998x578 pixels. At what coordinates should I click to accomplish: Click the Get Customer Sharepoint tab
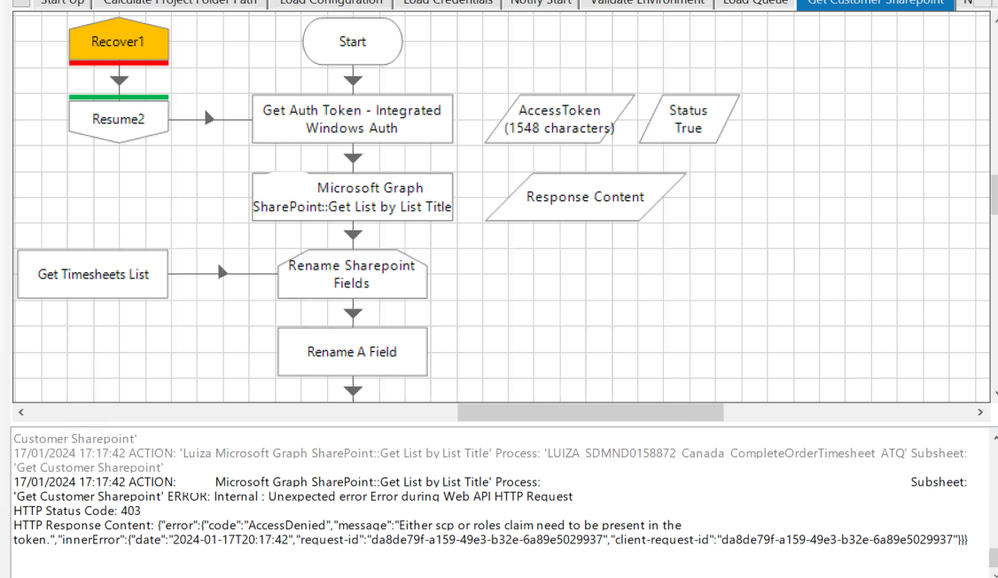click(875, 3)
